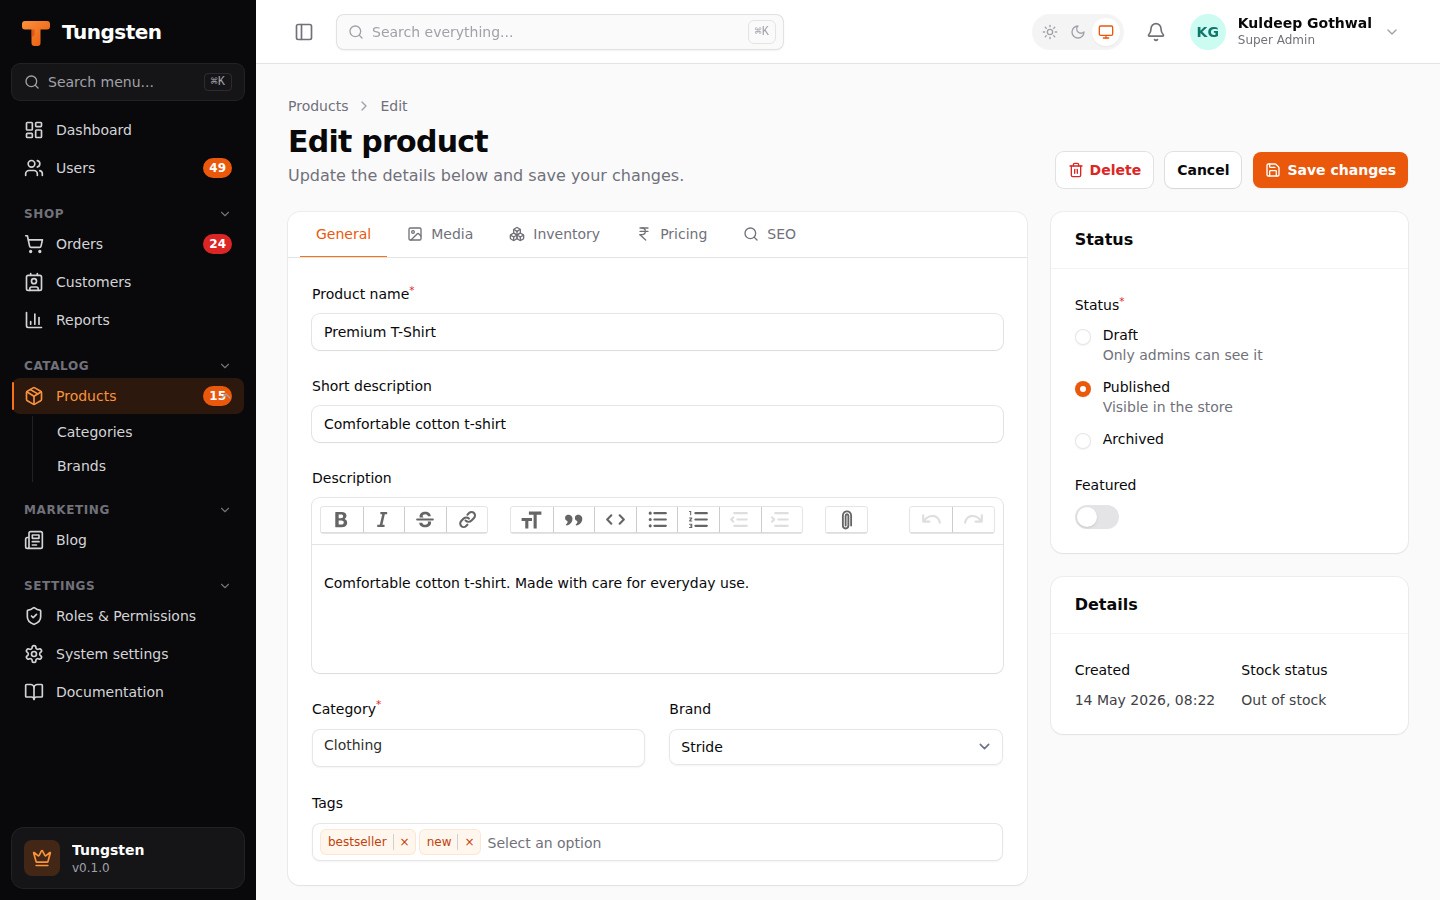Select system theme monitor icon

pos(1106,32)
